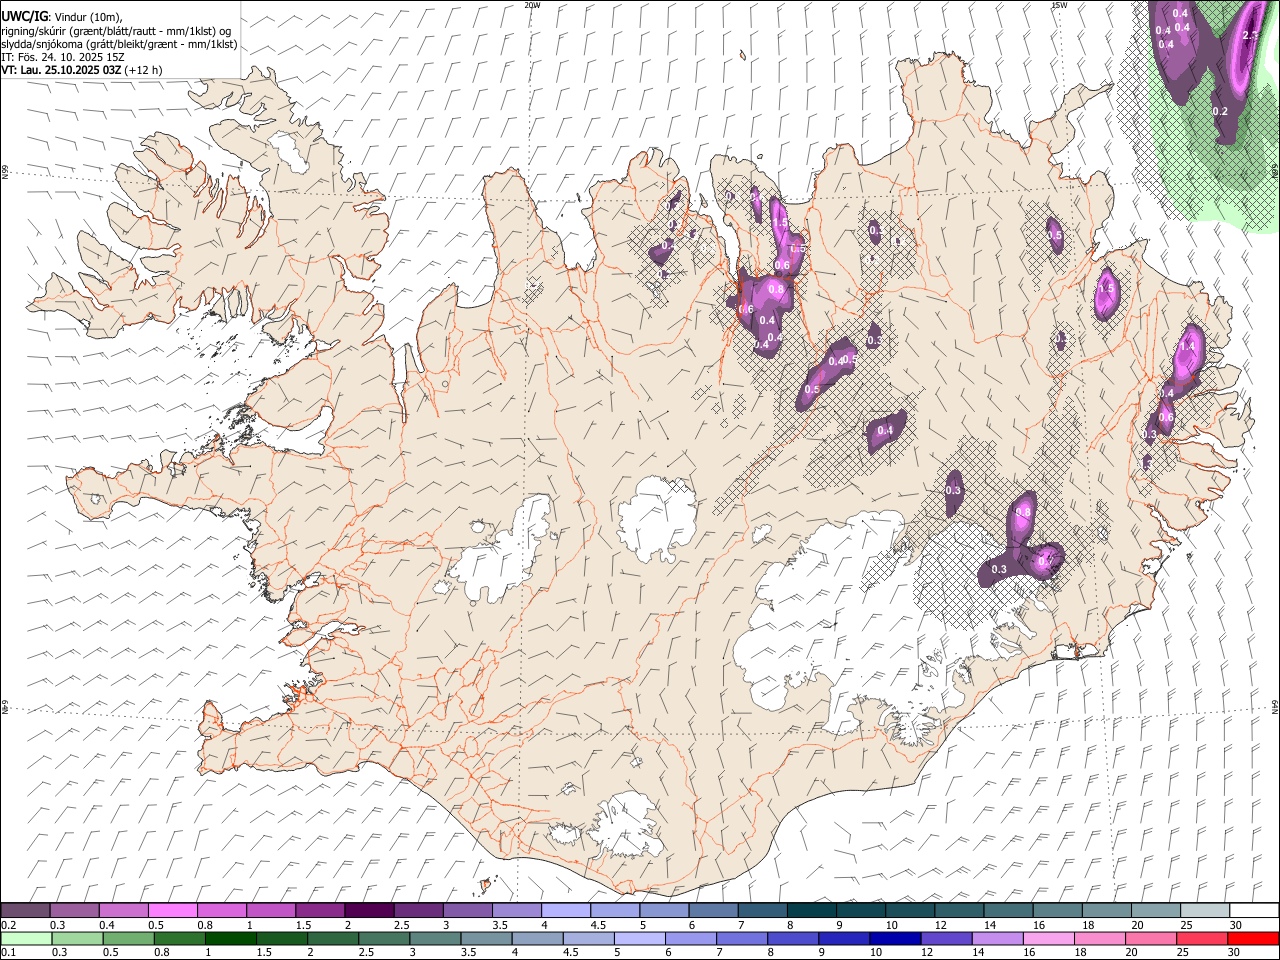The height and width of the screenshot is (960, 1280).
Task: Click the 'rigning/skúrir' description line
Action: click(x=116, y=31)
